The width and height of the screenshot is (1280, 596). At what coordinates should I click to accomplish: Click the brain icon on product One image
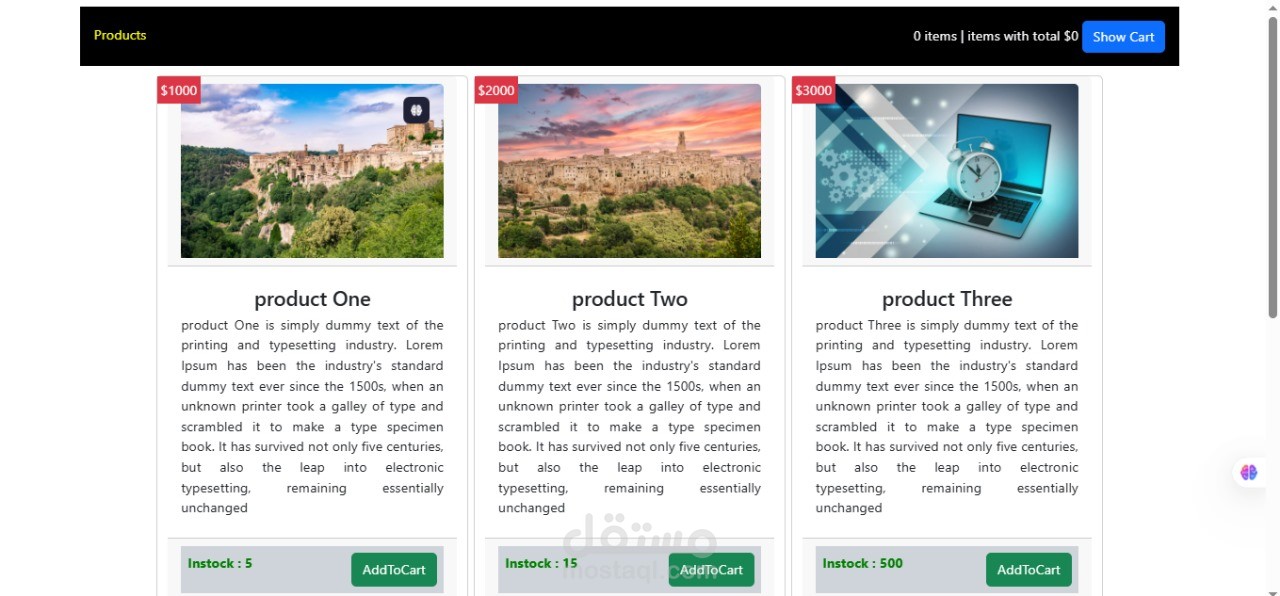[416, 110]
